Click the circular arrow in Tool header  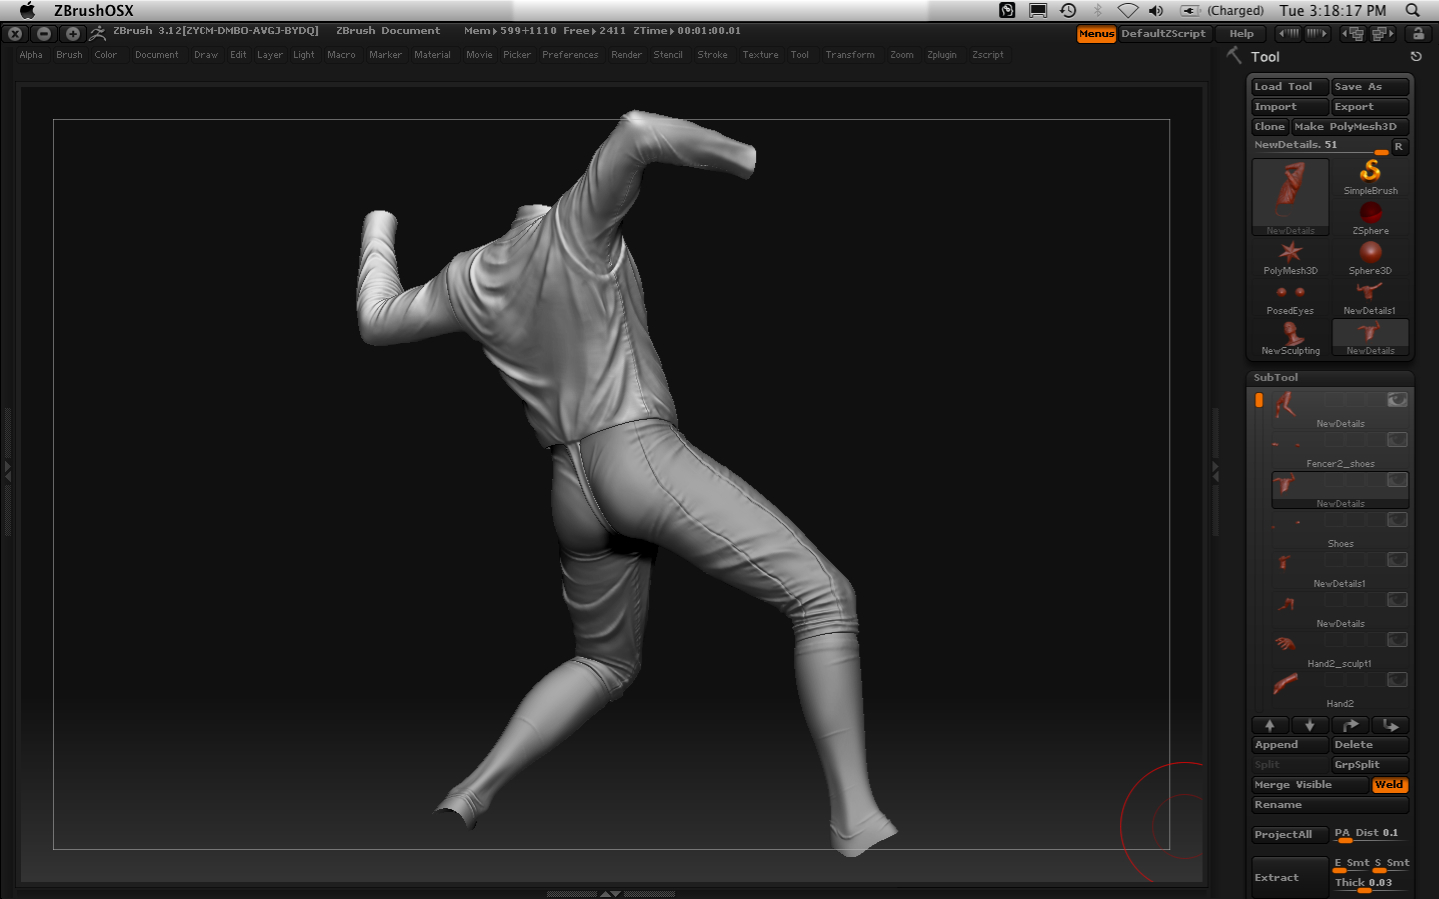click(x=1416, y=57)
